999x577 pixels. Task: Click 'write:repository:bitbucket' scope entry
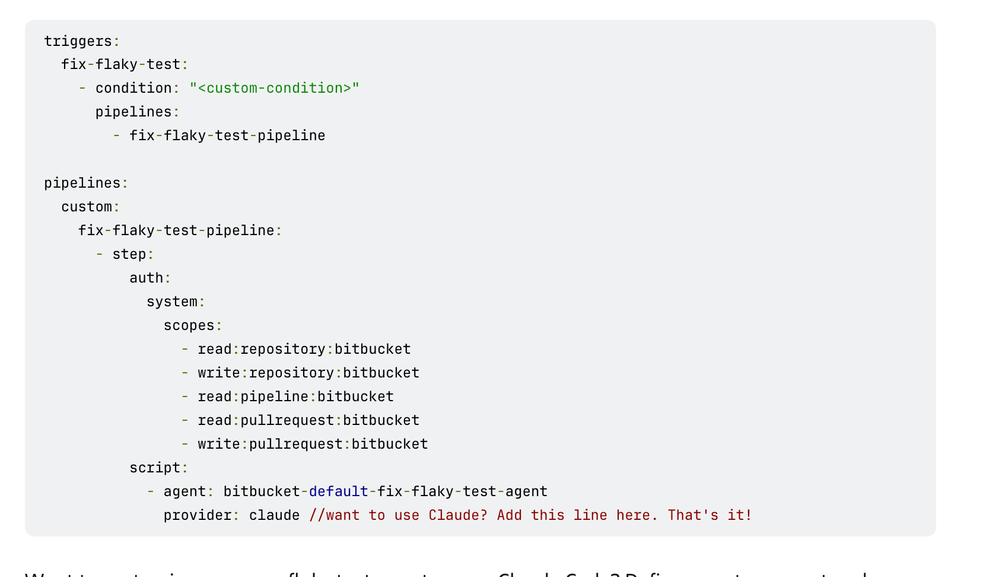pyautogui.click(x=308, y=373)
